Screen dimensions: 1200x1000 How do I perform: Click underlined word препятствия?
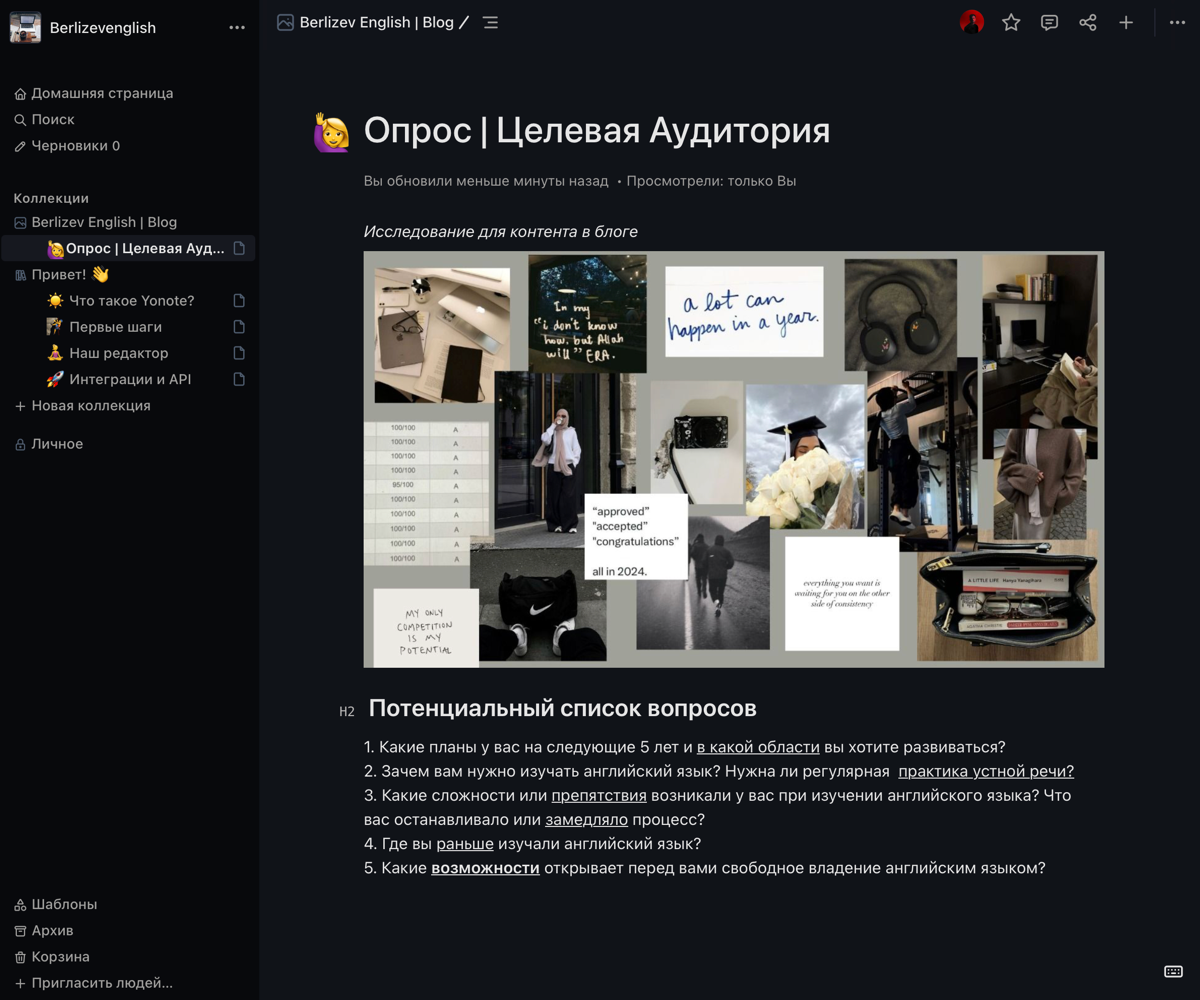click(x=599, y=796)
